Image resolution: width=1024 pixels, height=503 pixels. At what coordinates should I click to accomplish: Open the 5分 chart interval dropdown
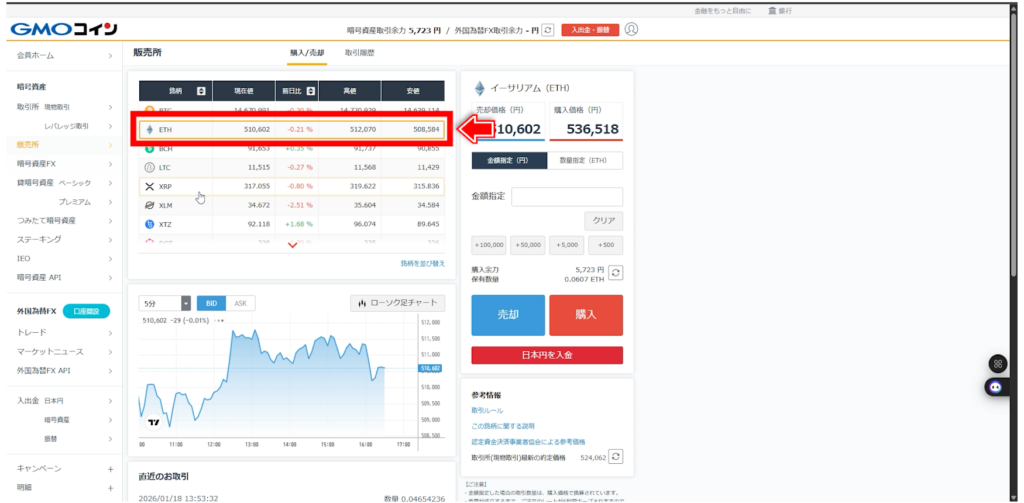tap(165, 303)
